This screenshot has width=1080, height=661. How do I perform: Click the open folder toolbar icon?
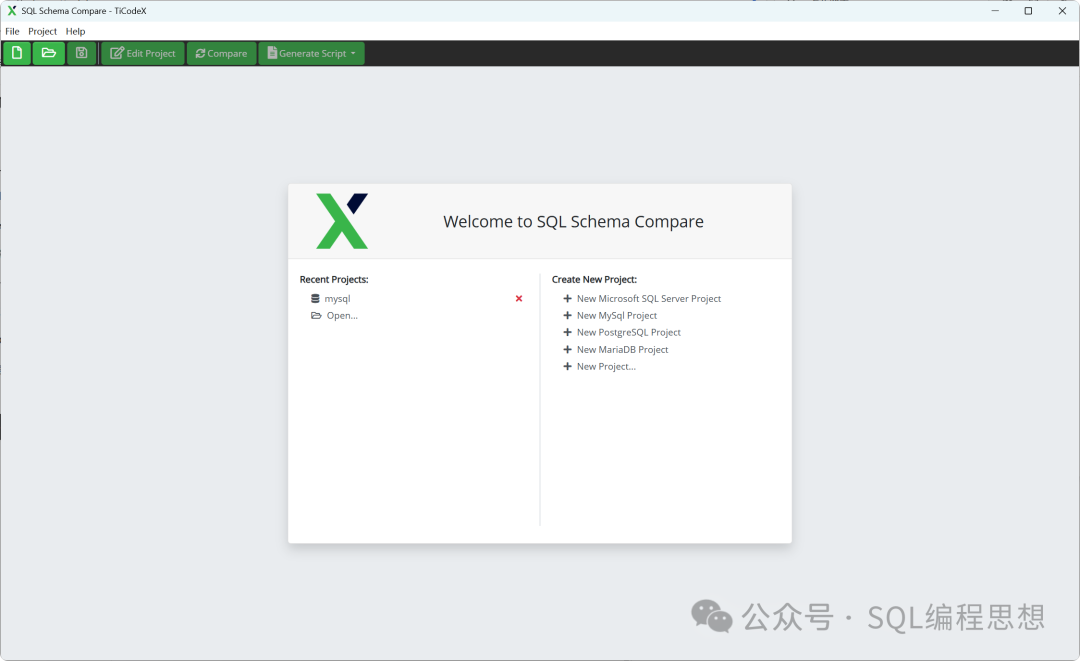coord(48,53)
